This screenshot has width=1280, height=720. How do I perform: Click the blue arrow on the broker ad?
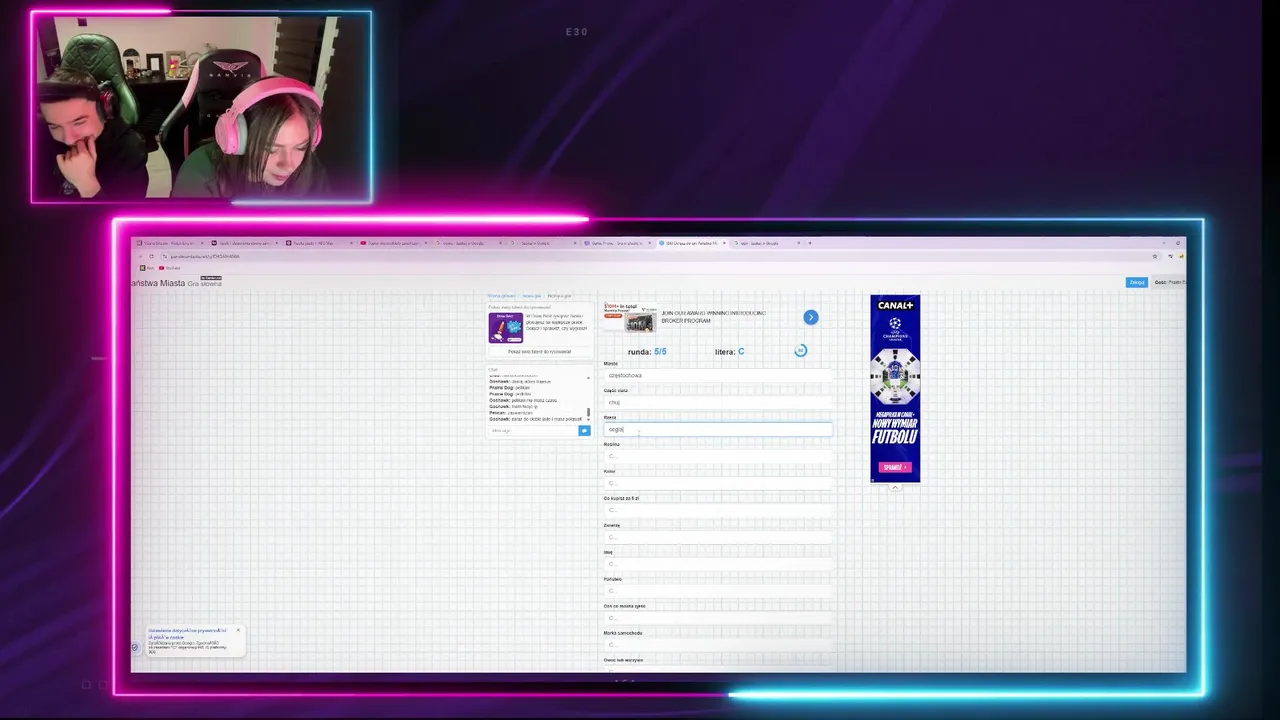click(x=811, y=318)
